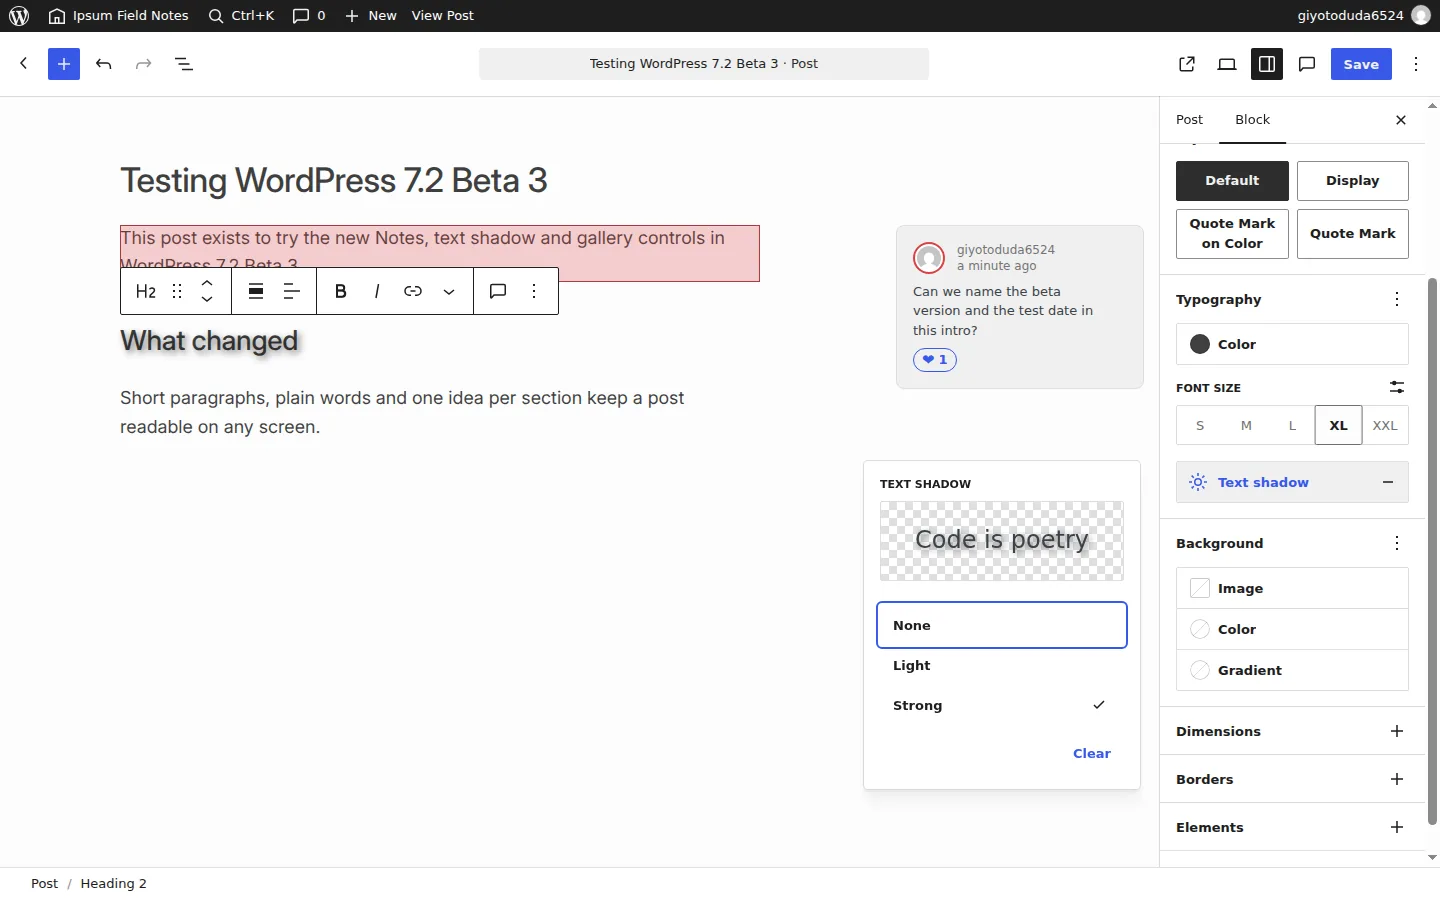Open the Typography Color picker
This screenshot has width=1440, height=900.
[1292, 344]
